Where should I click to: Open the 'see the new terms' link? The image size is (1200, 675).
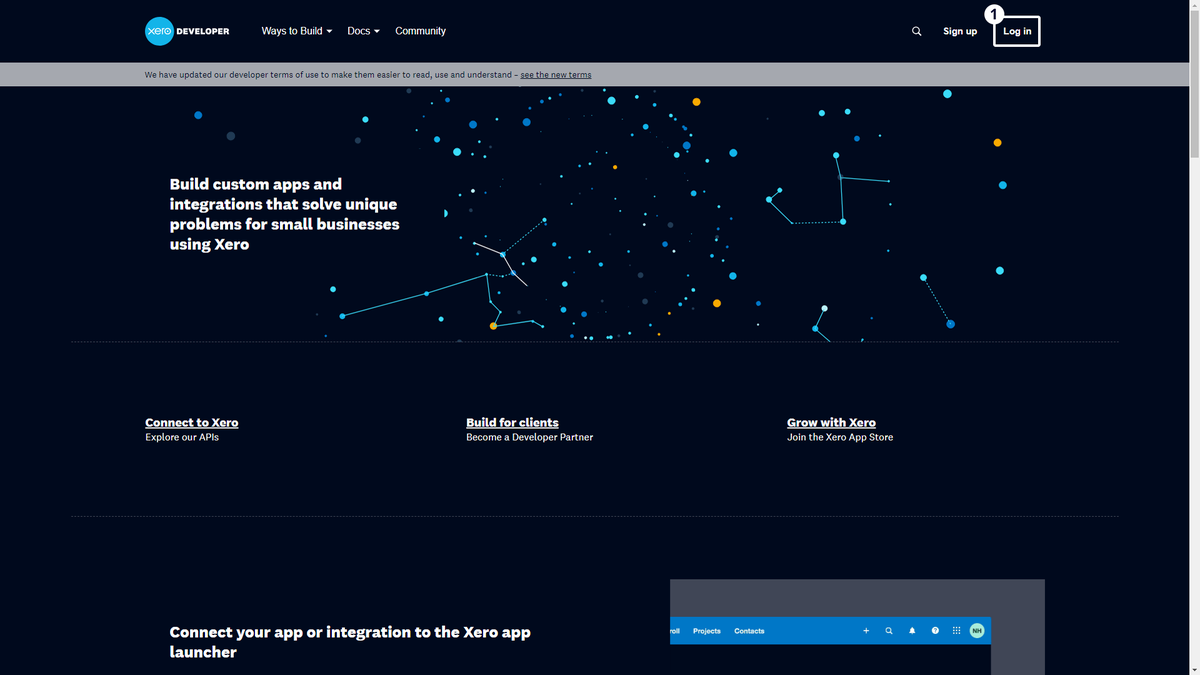555,75
